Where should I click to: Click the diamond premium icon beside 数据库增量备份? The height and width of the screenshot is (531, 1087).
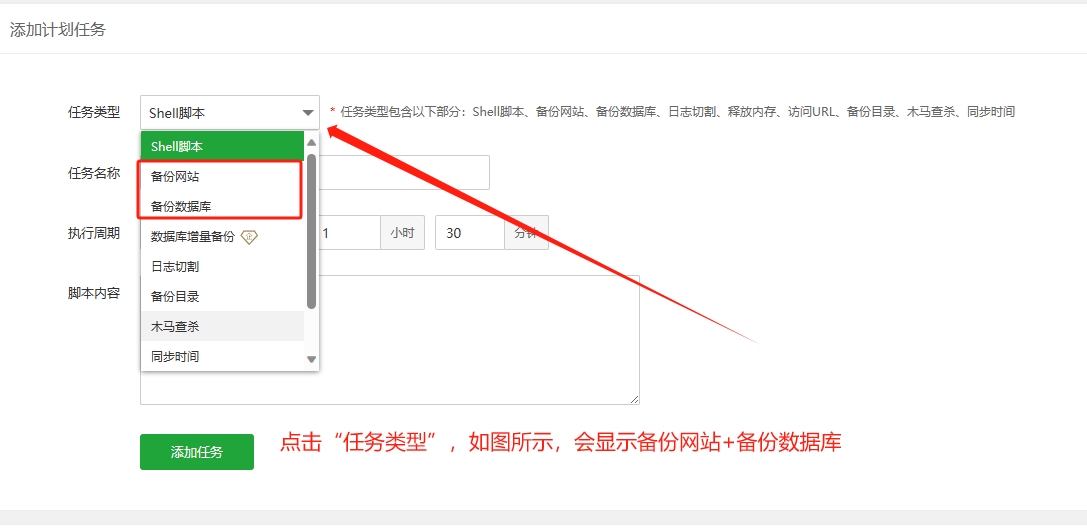click(249, 237)
